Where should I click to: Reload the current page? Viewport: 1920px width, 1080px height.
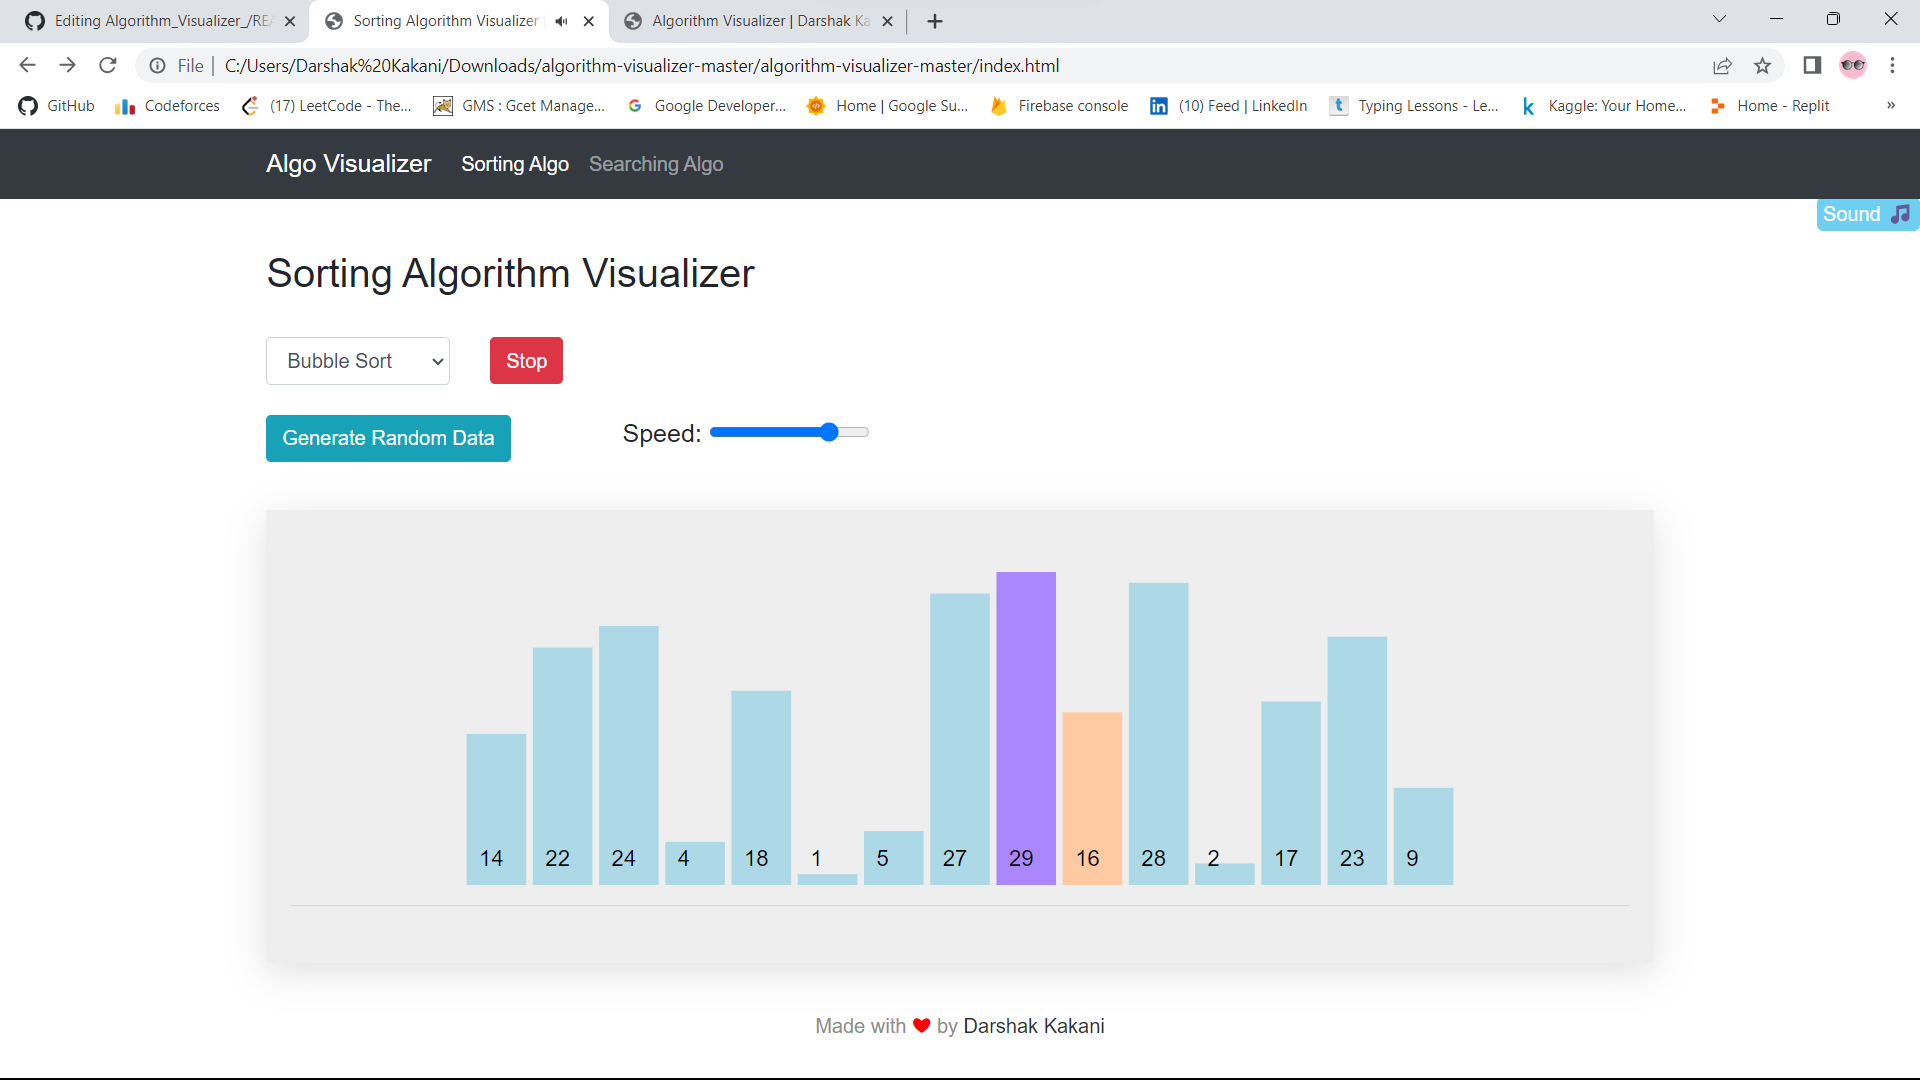107,65
